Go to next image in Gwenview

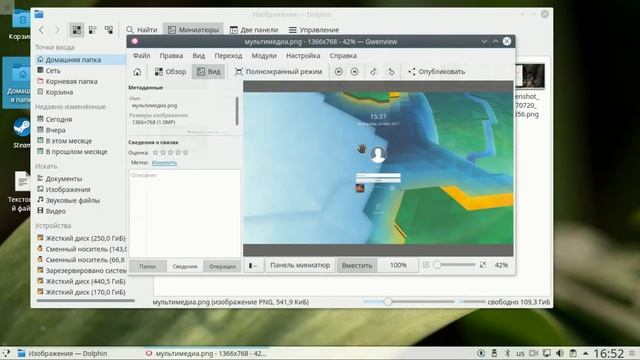coord(355,72)
